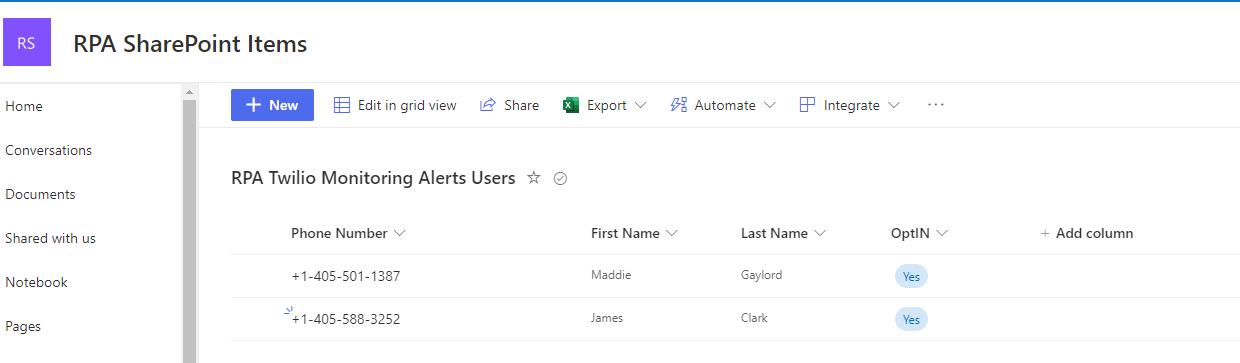Add a new column with Add column
Image resolution: width=1240 pixels, height=363 pixels.
point(1087,233)
